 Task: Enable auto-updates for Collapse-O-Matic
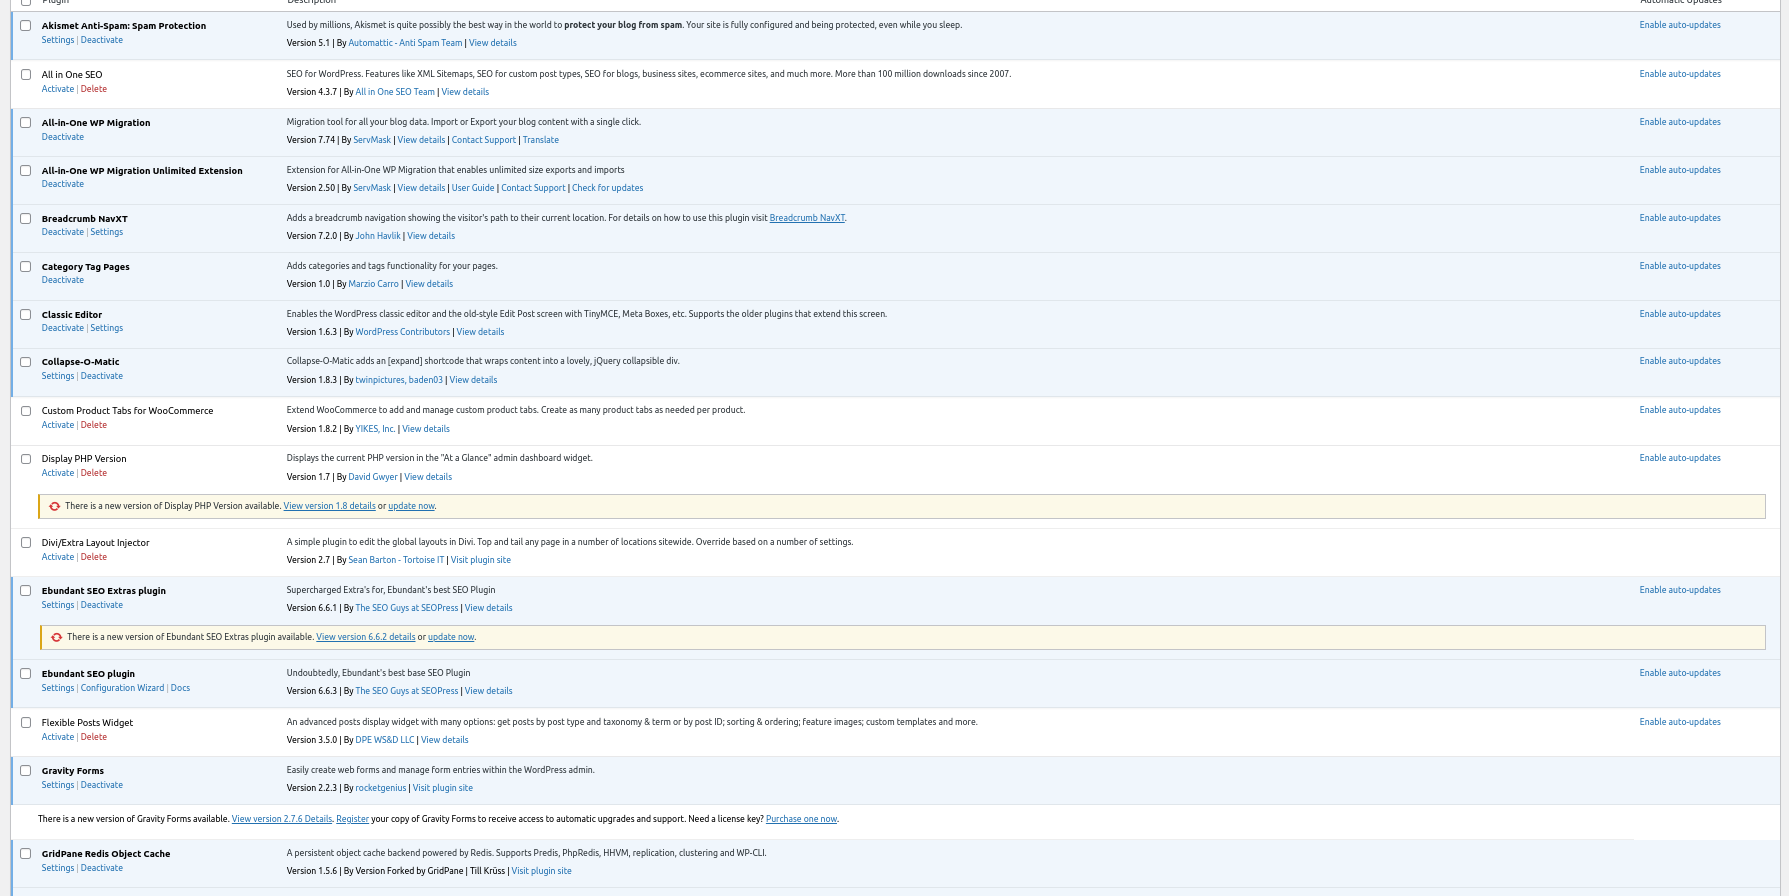(x=1679, y=361)
